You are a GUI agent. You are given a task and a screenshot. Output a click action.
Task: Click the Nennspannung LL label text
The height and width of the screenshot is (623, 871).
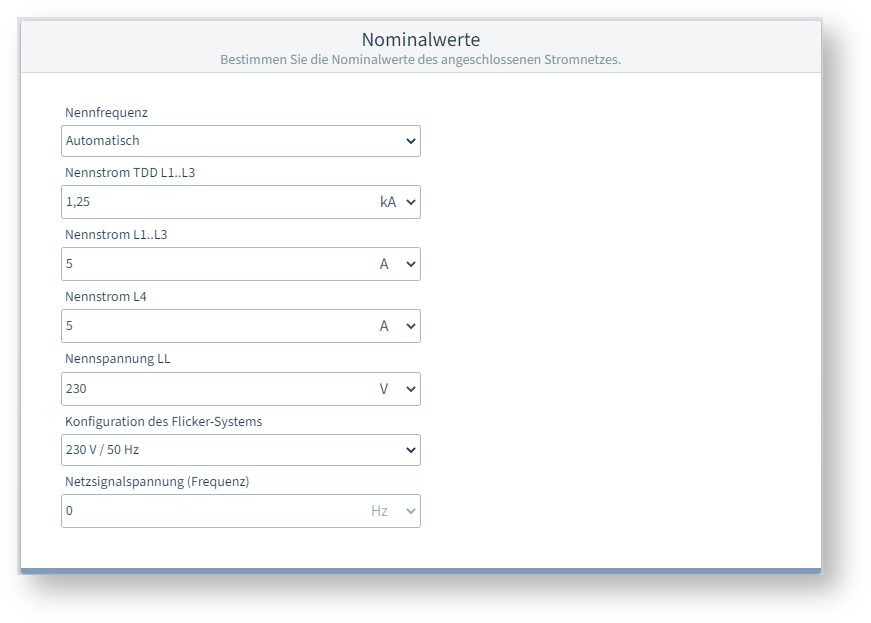(118, 358)
